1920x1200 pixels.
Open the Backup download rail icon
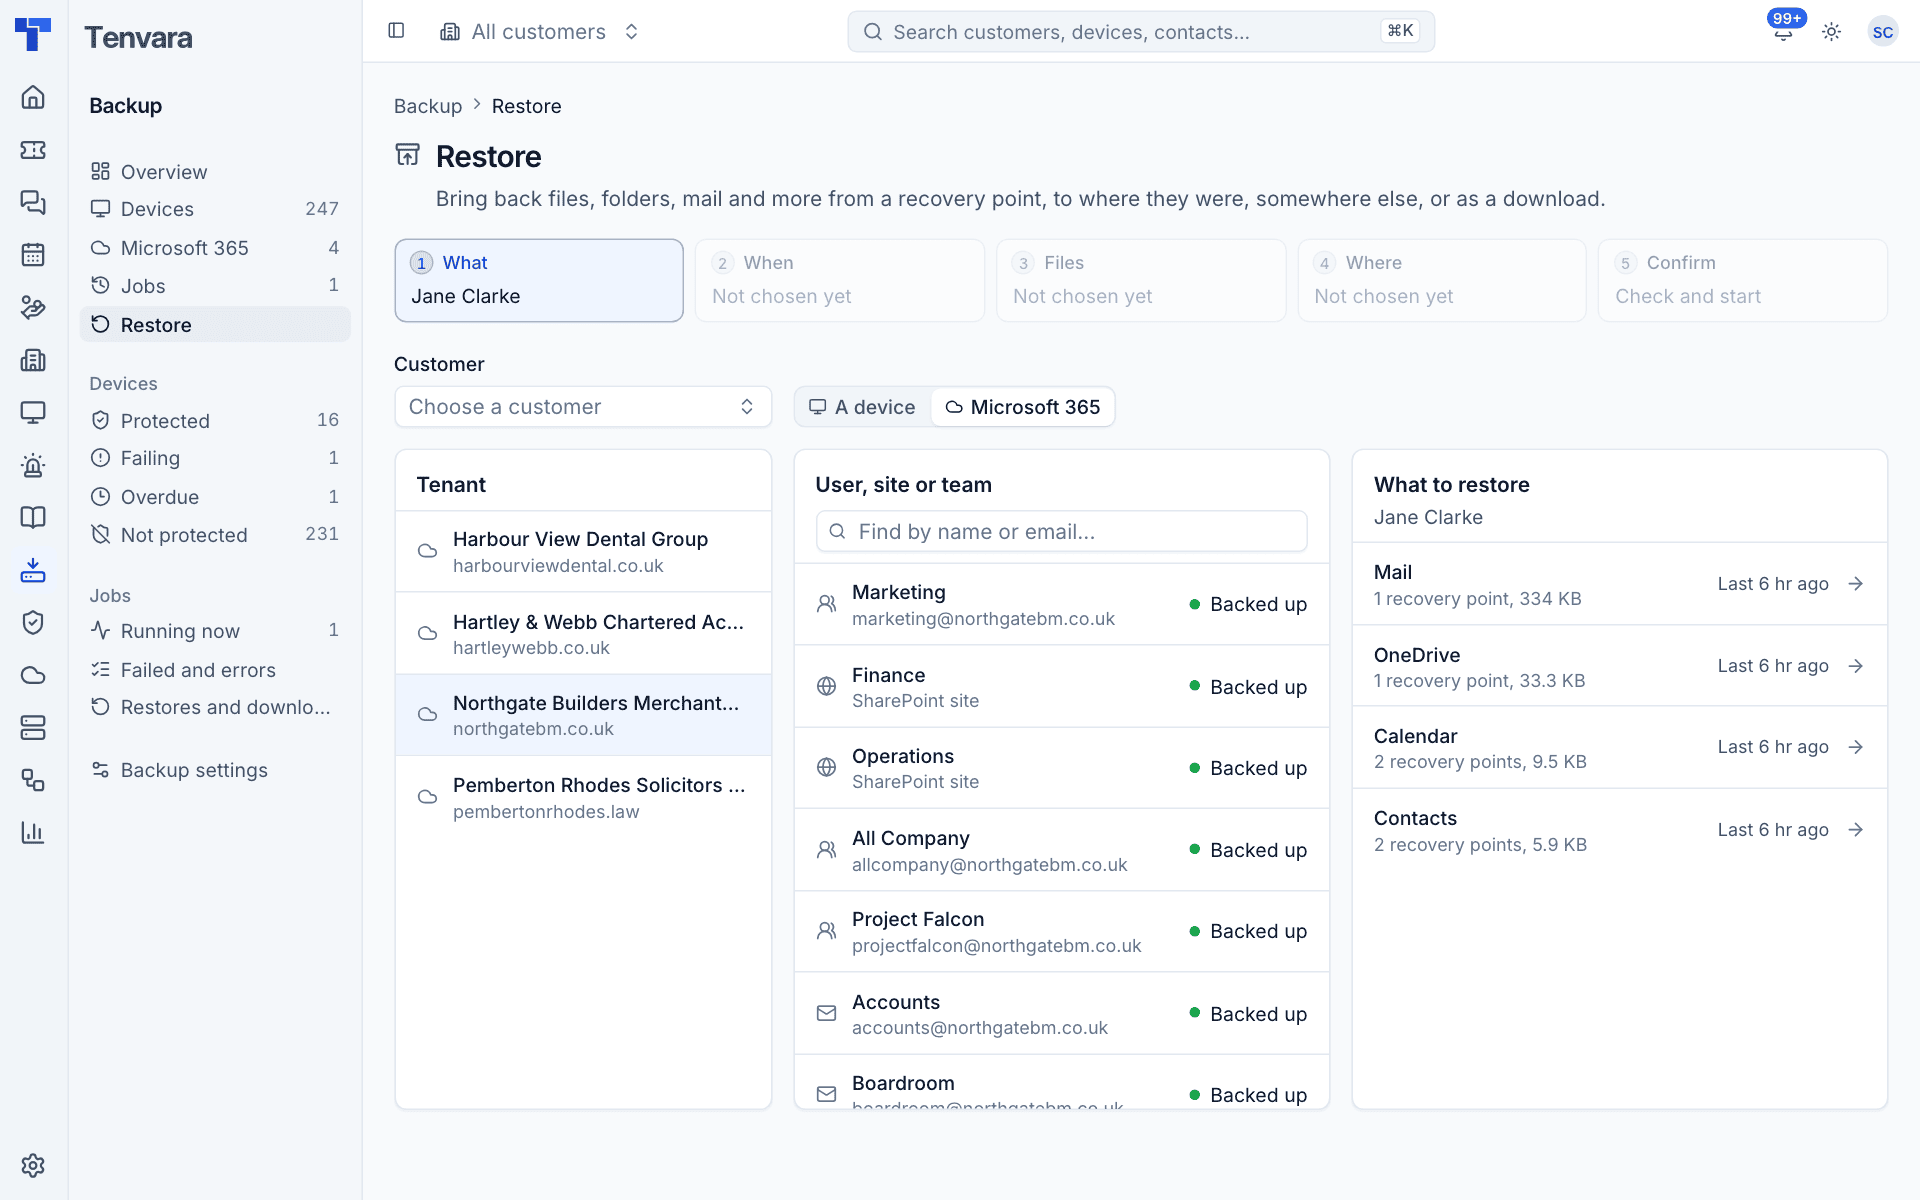(x=33, y=570)
